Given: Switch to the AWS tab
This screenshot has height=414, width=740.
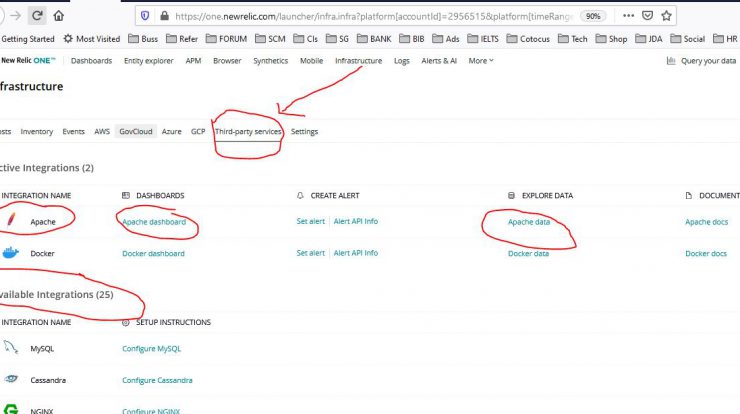Looking at the screenshot, I should point(102,131).
